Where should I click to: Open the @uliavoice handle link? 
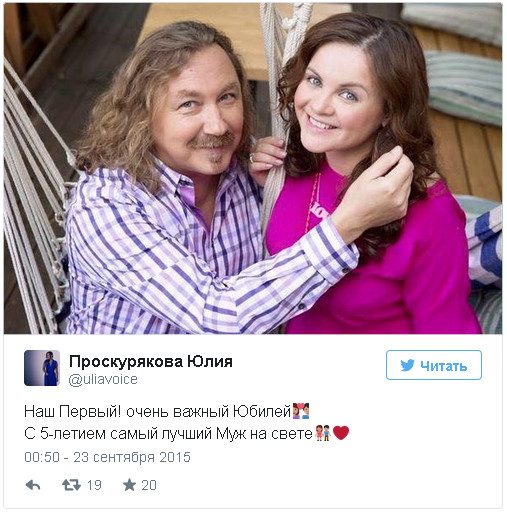[x=103, y=379]
